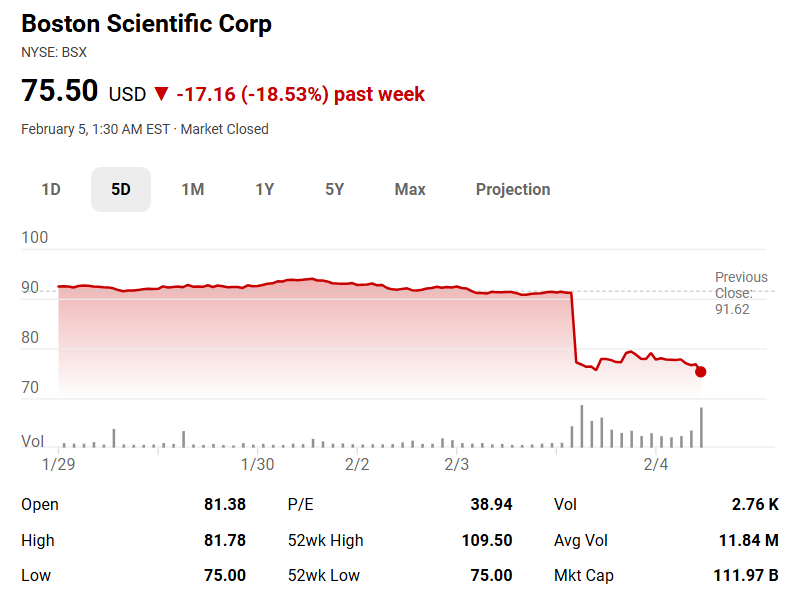Click the red current-price dot on chart
The image size is (792, 606).
click(700, 372)
